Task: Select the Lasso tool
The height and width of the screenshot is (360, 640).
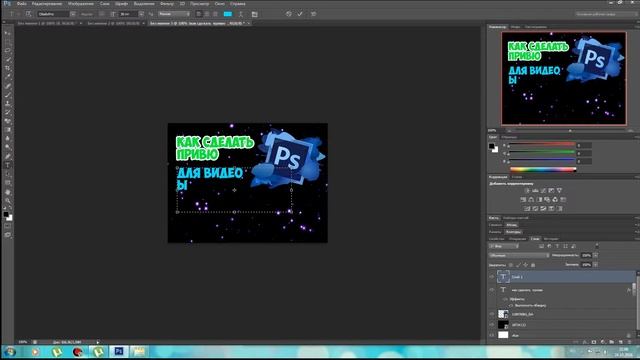Action: (8, 50)
